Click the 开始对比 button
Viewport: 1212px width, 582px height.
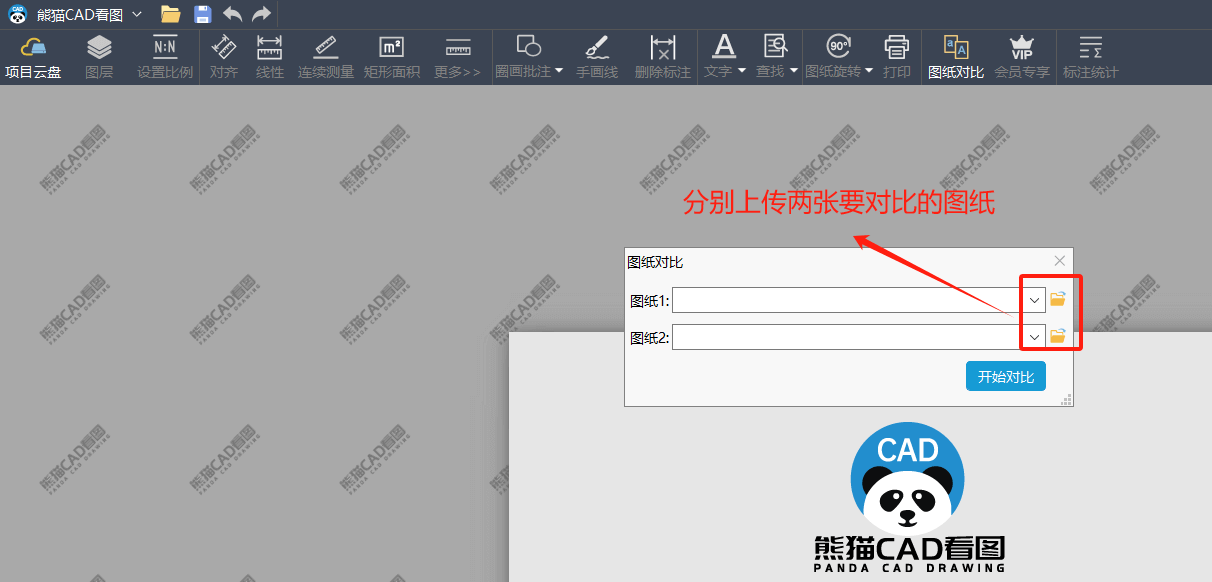click(1006, 376)
